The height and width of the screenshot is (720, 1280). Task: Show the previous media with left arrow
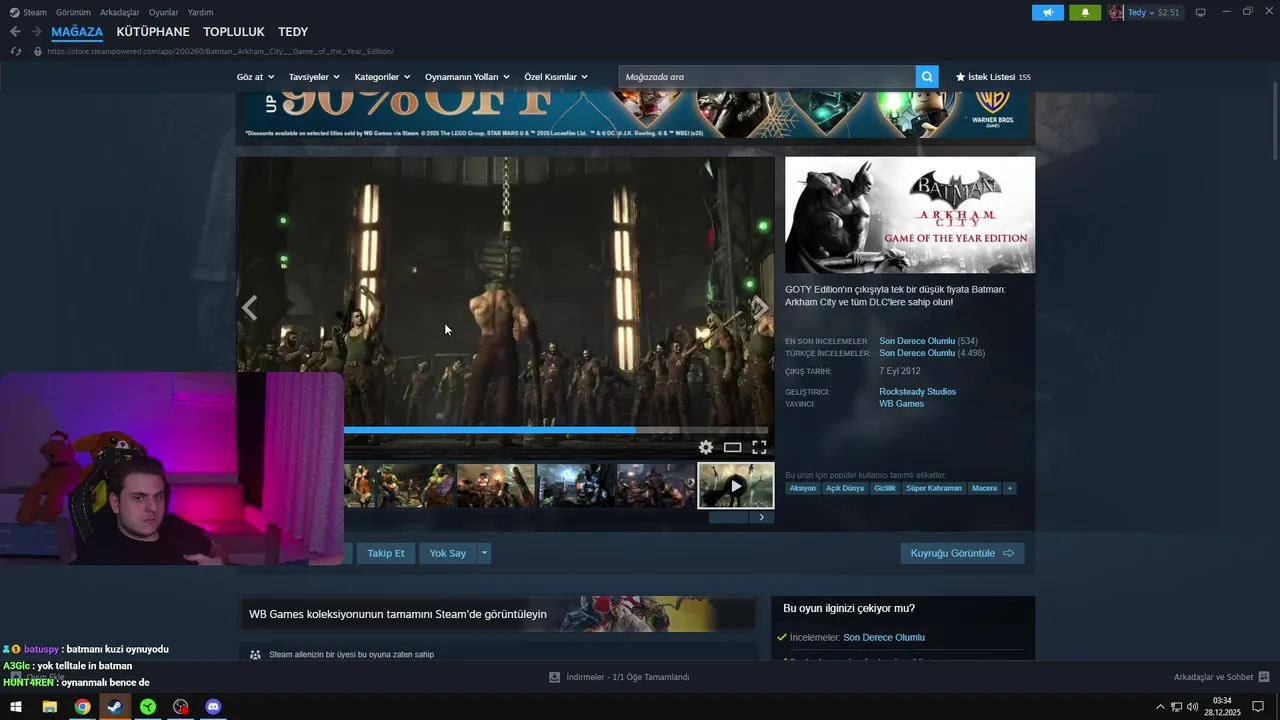tap(250, 308)
